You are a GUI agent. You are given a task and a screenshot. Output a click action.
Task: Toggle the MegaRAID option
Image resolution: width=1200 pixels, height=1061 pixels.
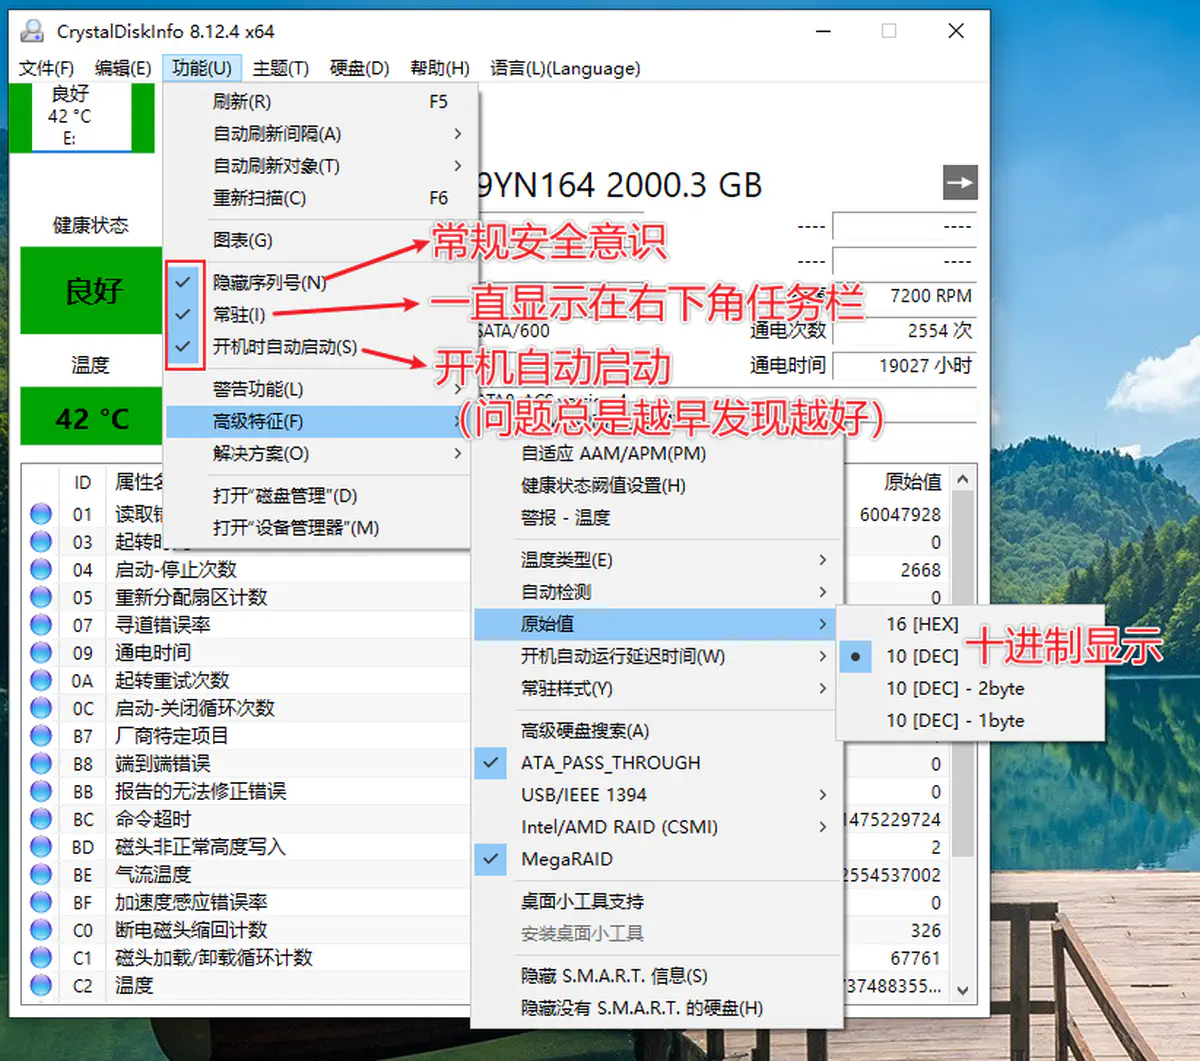pyautogui.click(x=657, y=859)
